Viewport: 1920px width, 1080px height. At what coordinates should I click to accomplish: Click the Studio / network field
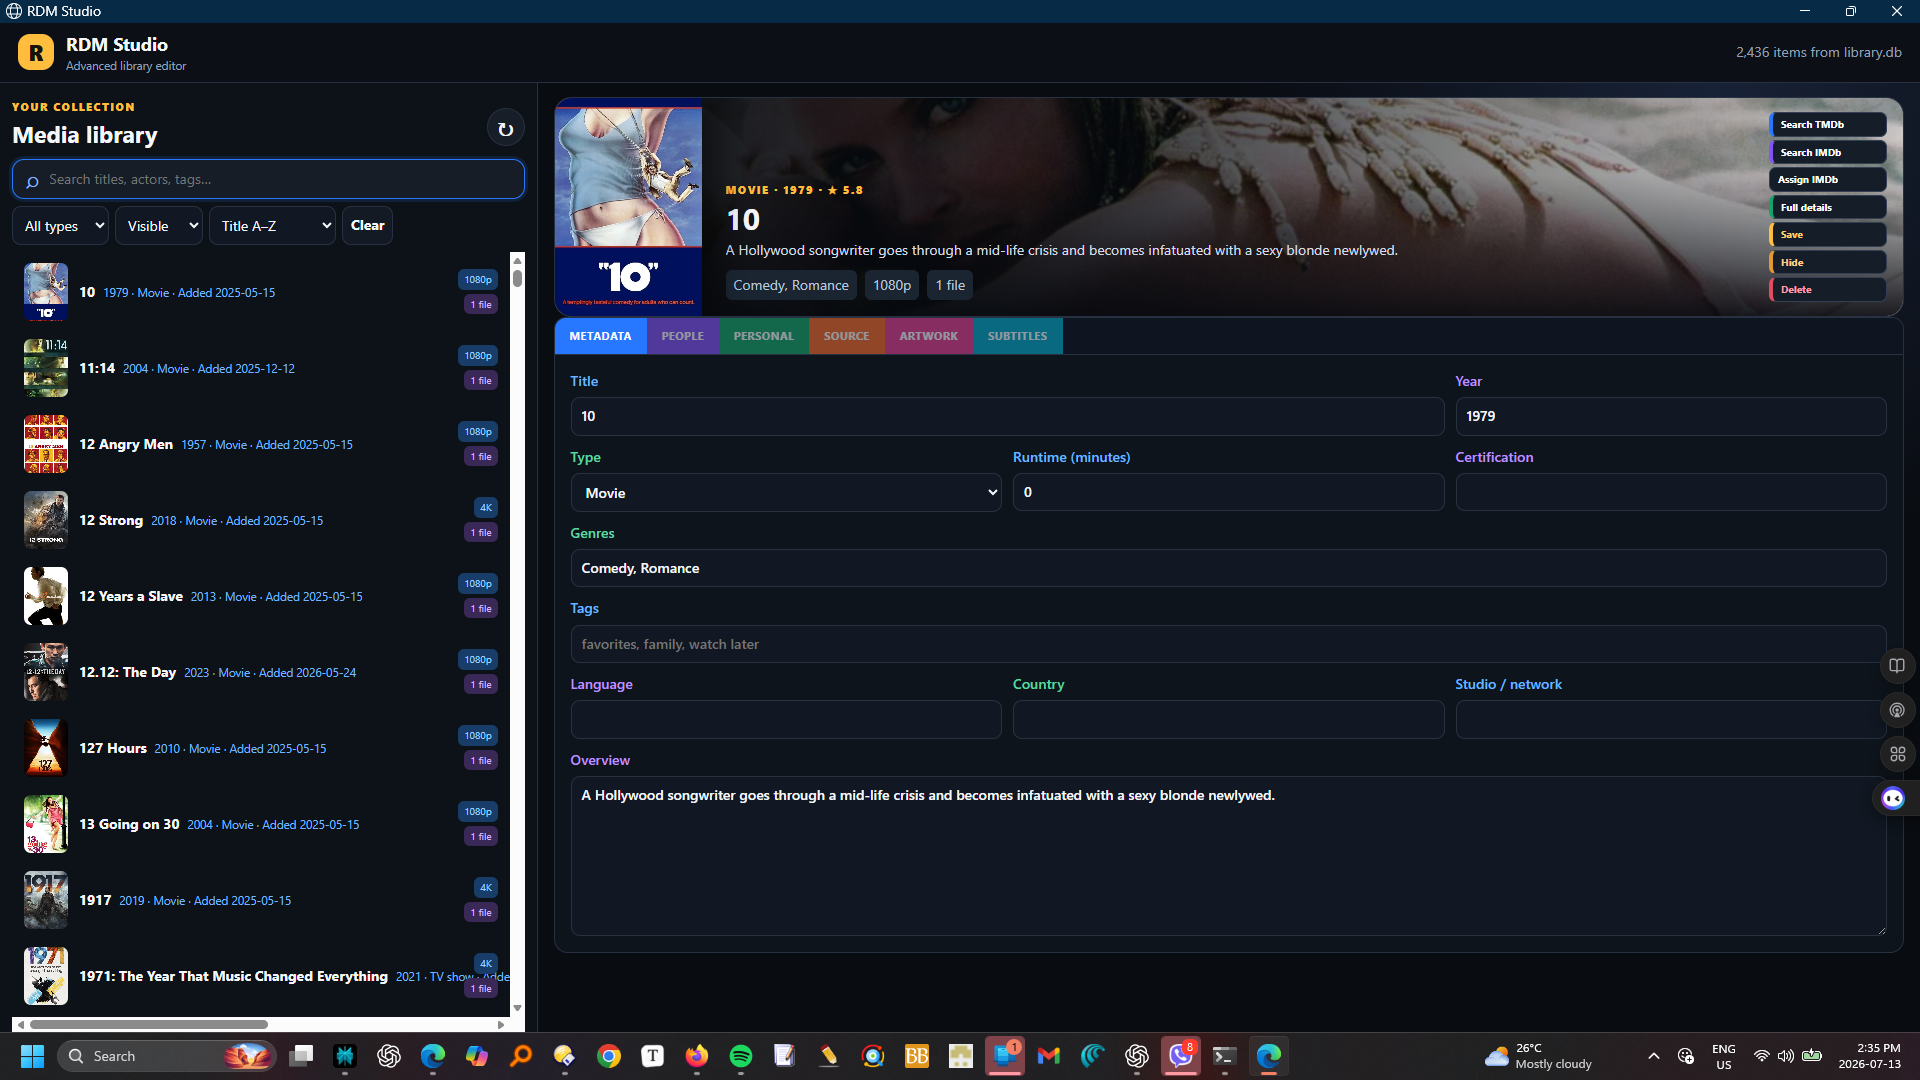(1670, 720)
